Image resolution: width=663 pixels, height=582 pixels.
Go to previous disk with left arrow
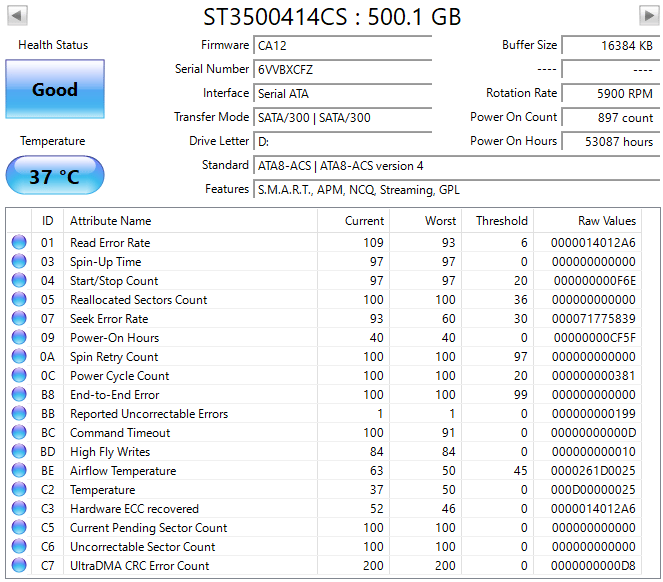17,16
